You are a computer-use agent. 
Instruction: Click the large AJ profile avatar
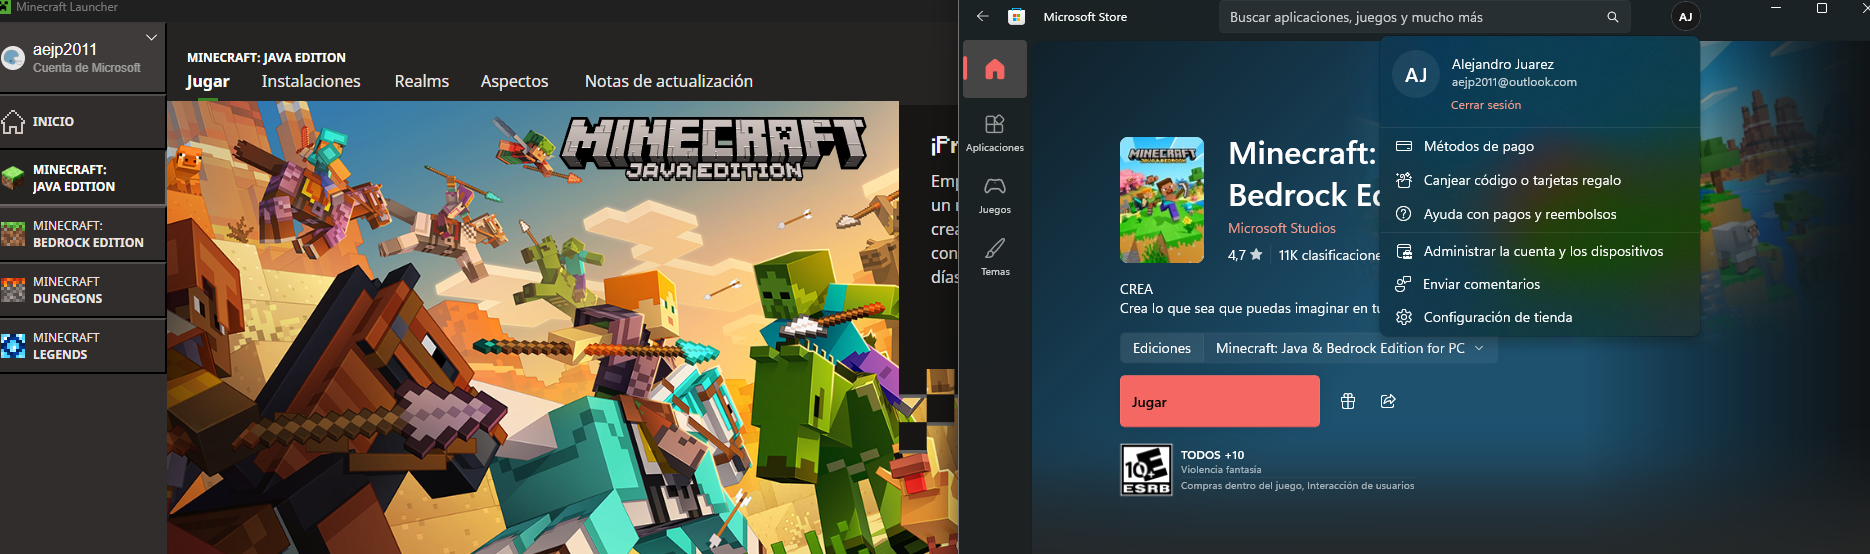point(1416,75)
